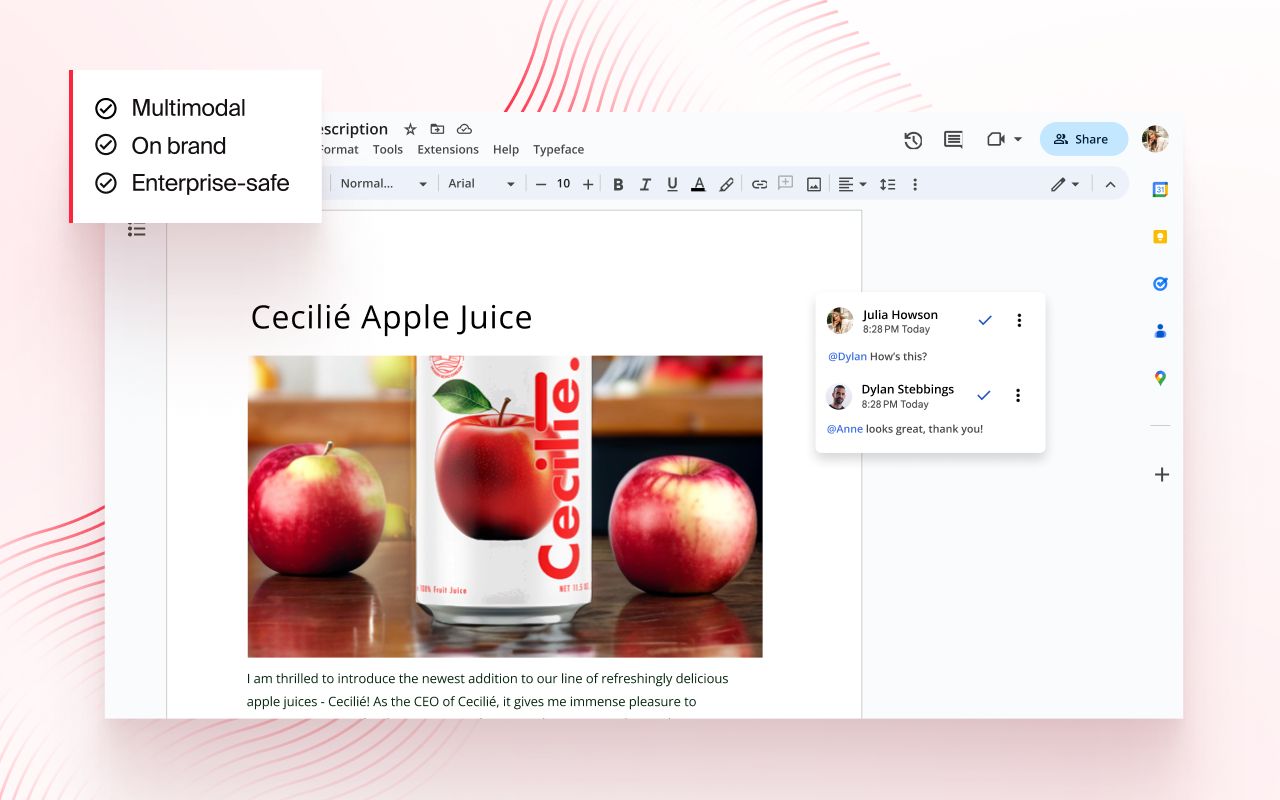Open the Extensions menu
The width and height of the screenshot is (1280, 800).
pyautogui.click(x=447, y=149)
